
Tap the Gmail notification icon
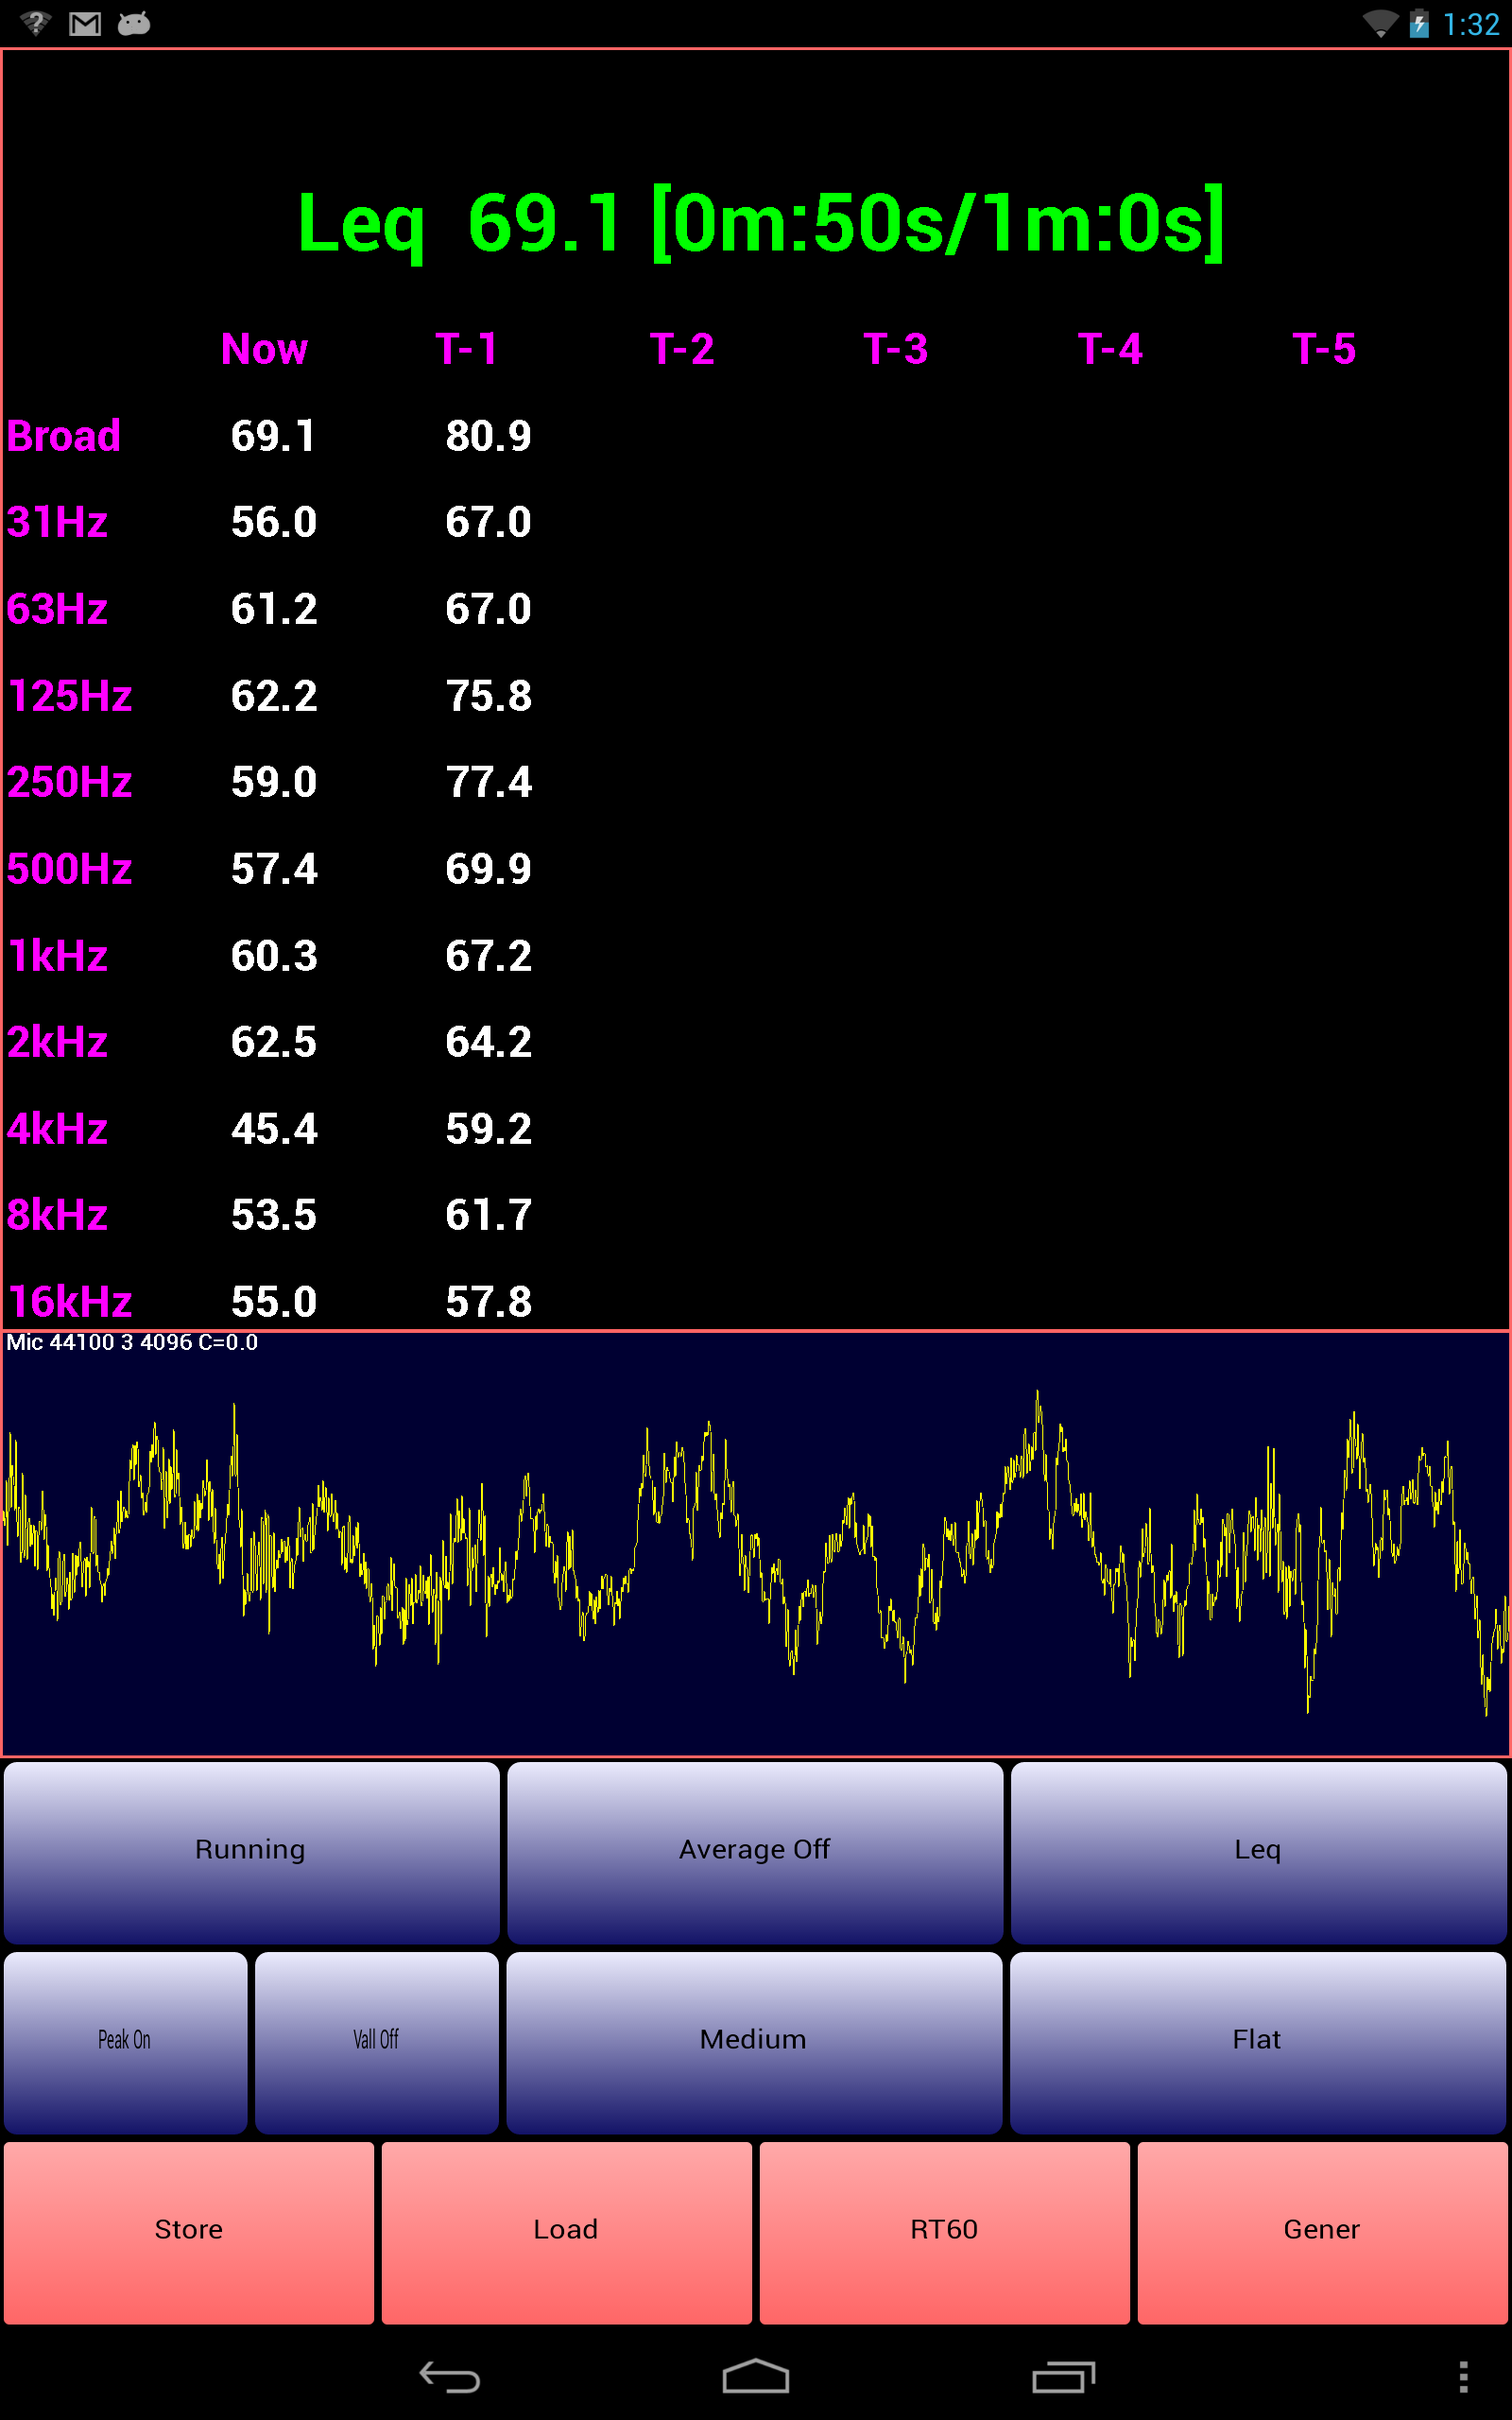85,23
